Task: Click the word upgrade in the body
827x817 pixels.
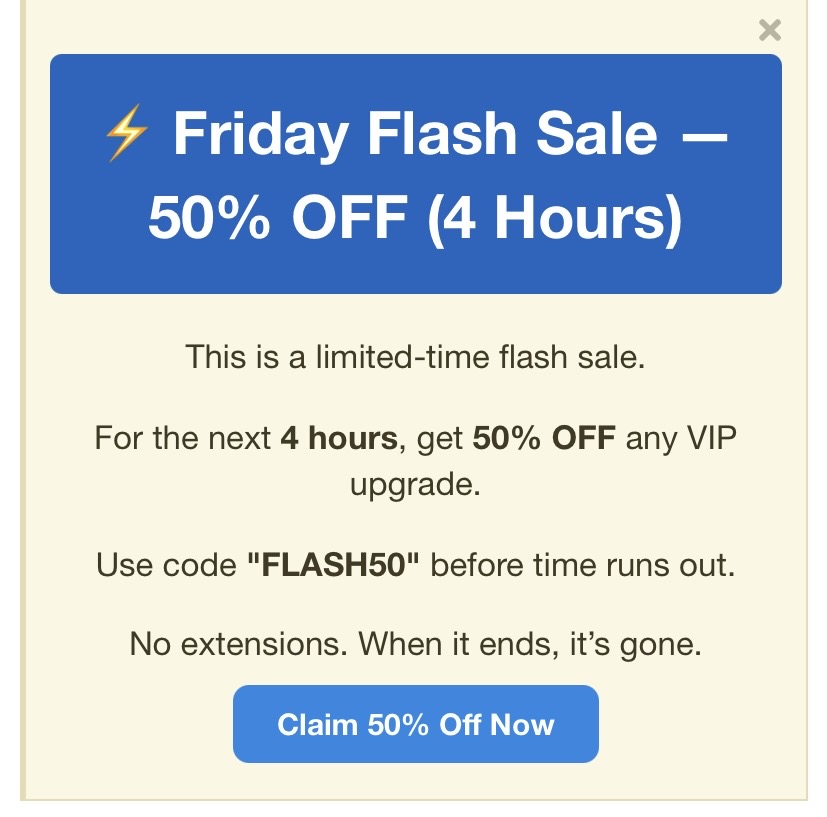Action: (x=415, y=486)
